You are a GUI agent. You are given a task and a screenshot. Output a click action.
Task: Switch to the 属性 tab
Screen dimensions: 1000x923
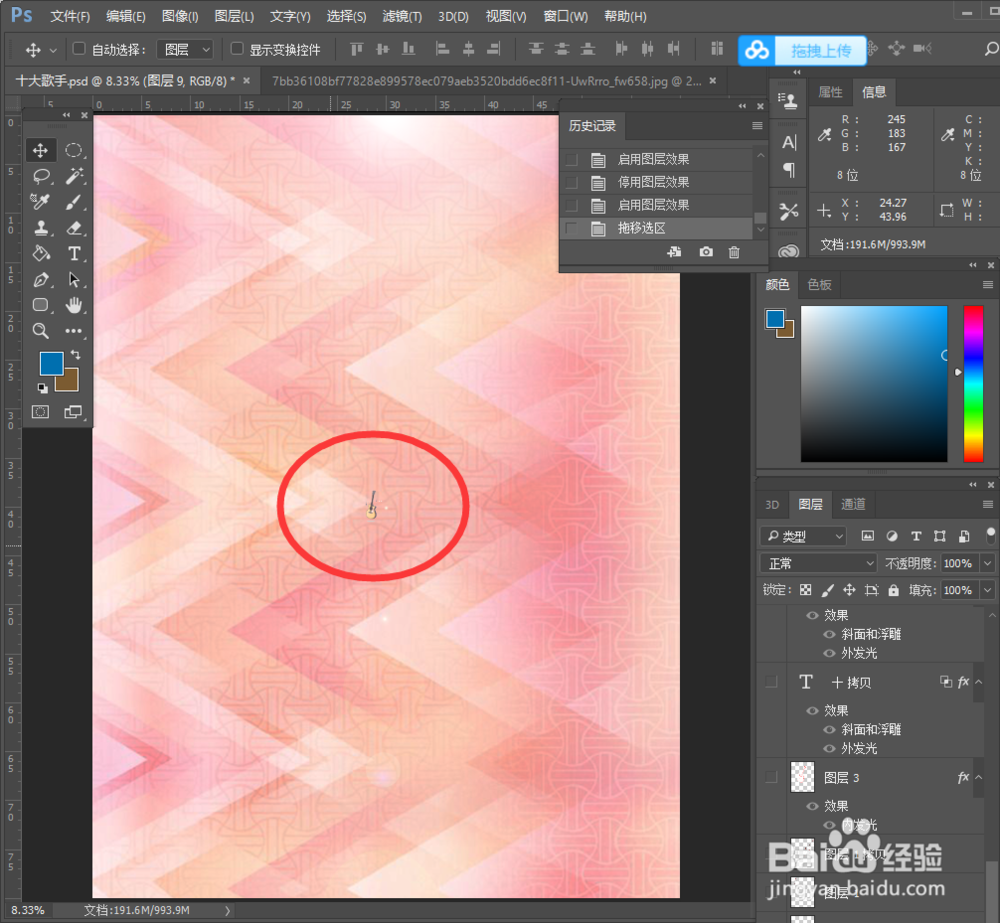coord(830,92)
